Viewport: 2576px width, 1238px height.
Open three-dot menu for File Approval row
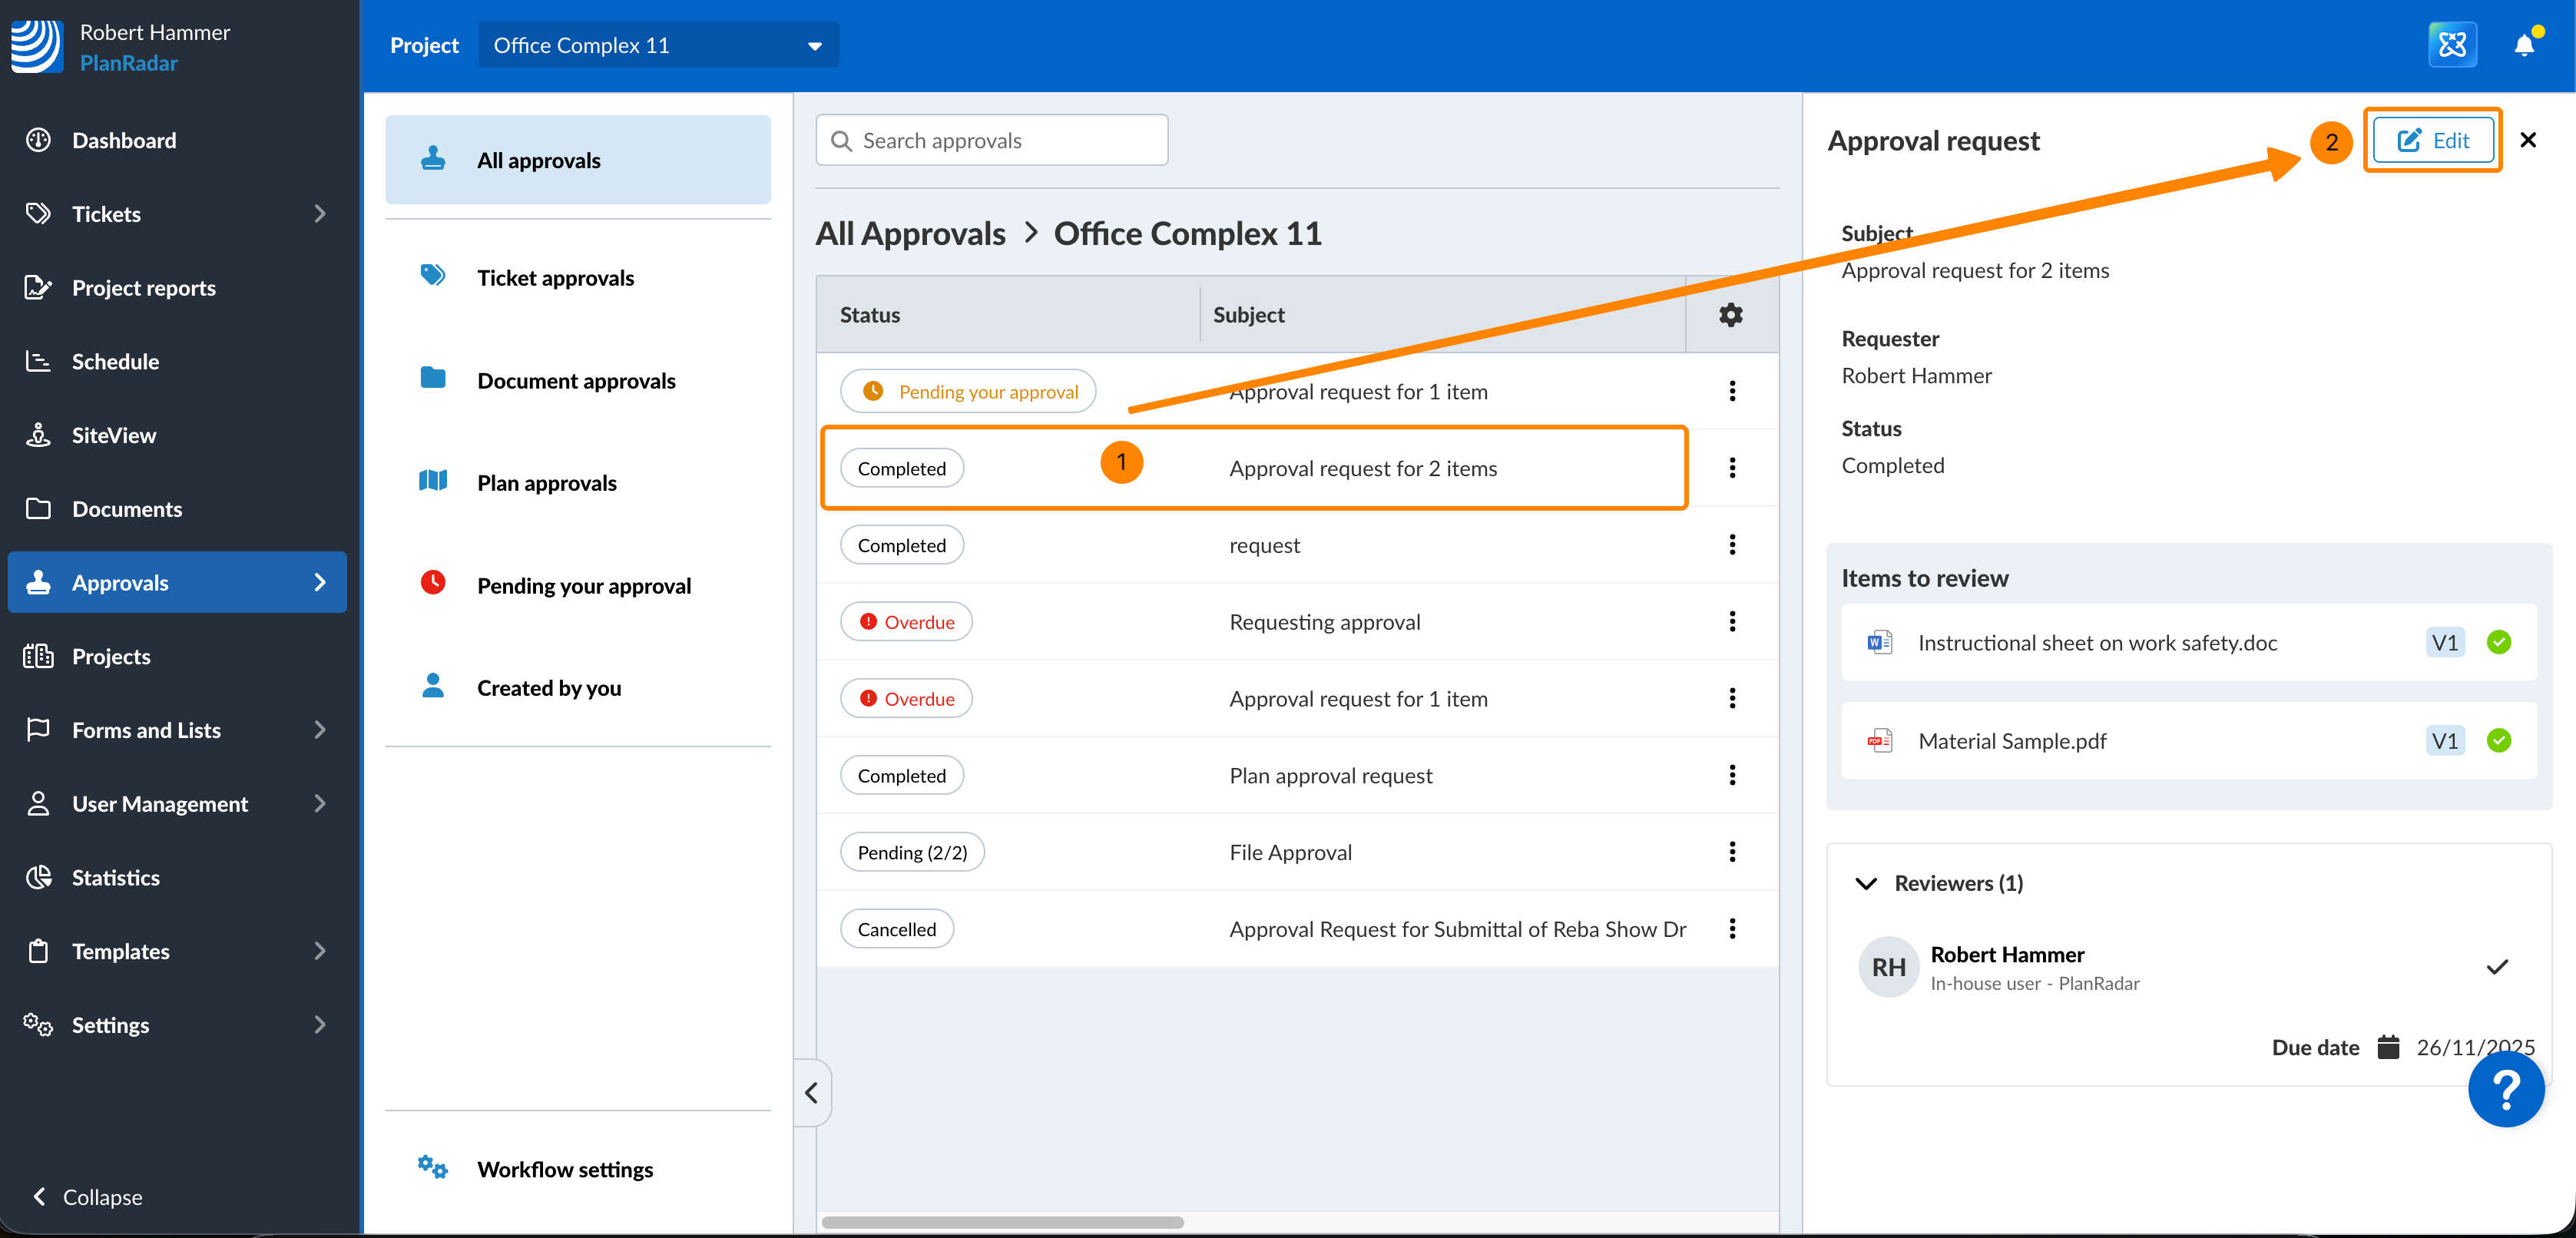(x=1732, y=852)
